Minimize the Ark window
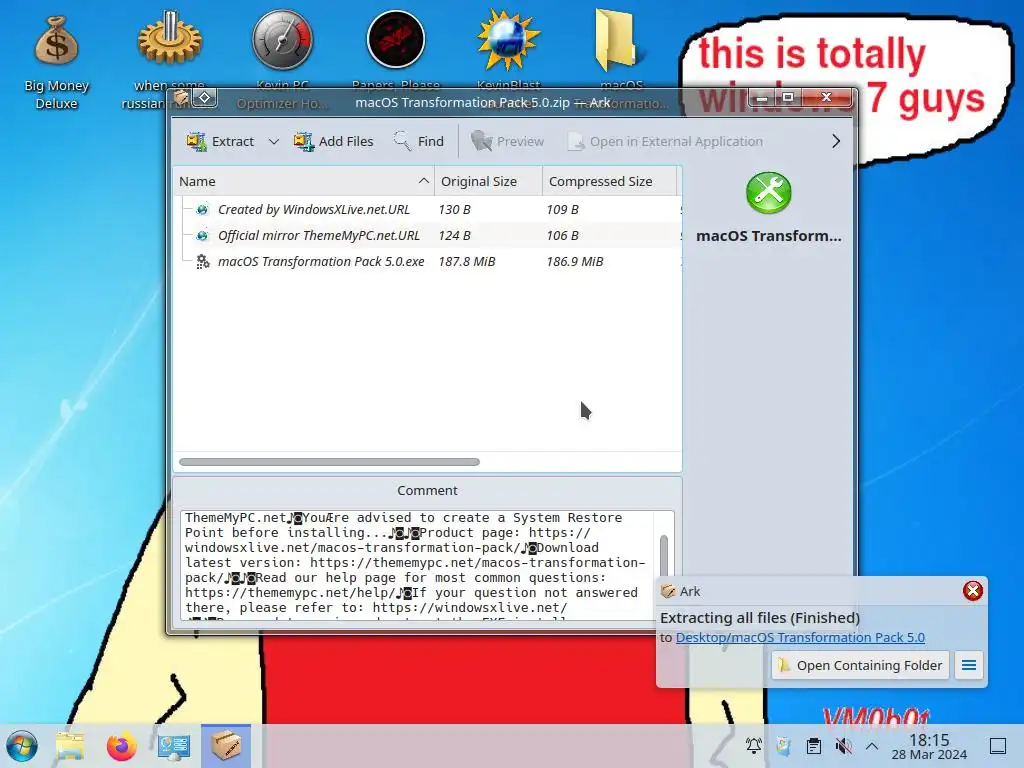 (x=762, y=98)
